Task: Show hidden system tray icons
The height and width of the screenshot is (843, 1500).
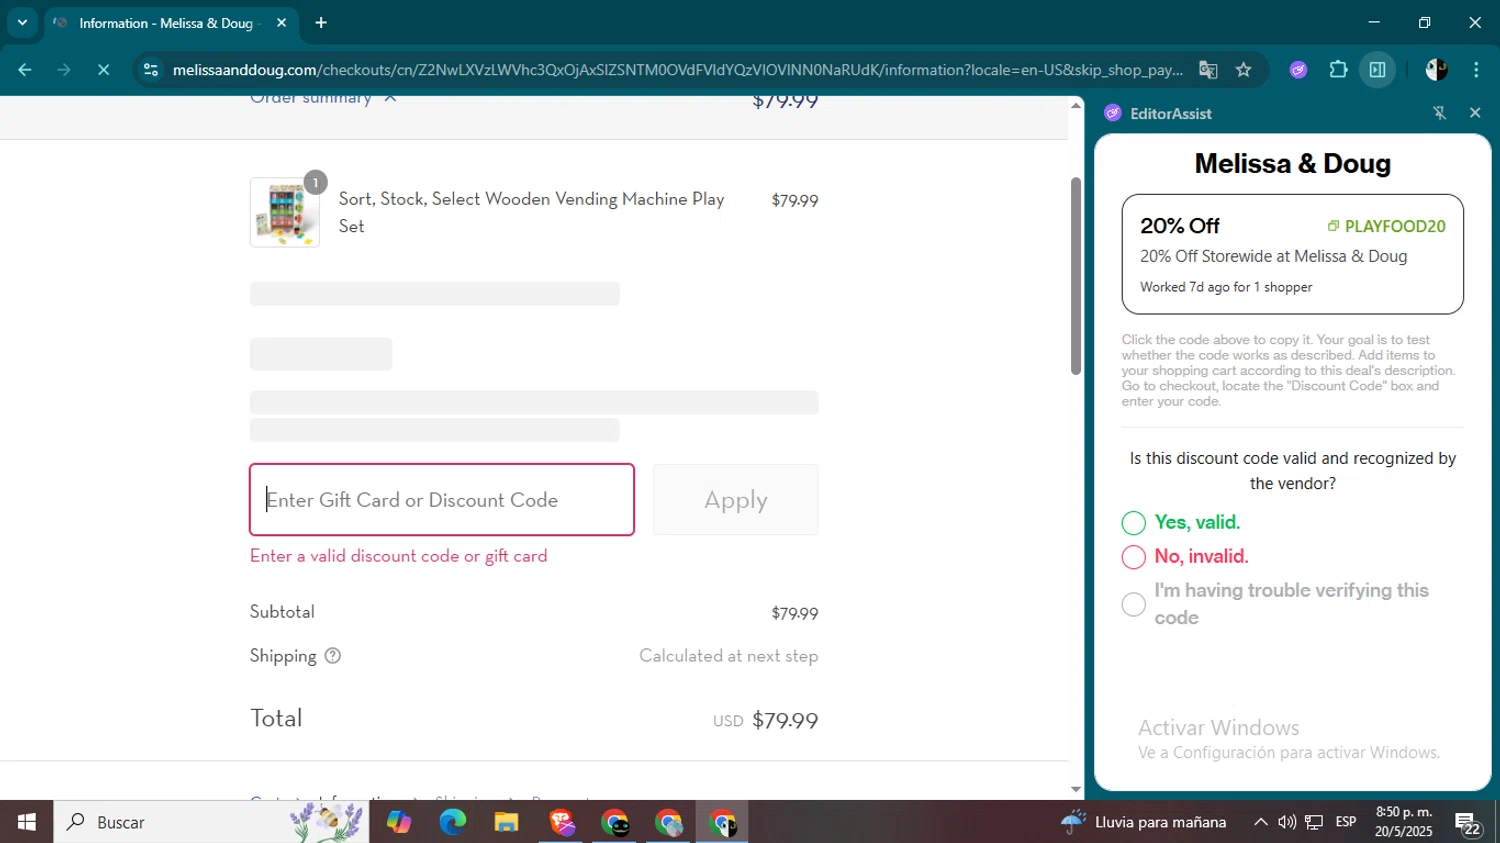Action: pyautogui.click(x=1260, y=822)
